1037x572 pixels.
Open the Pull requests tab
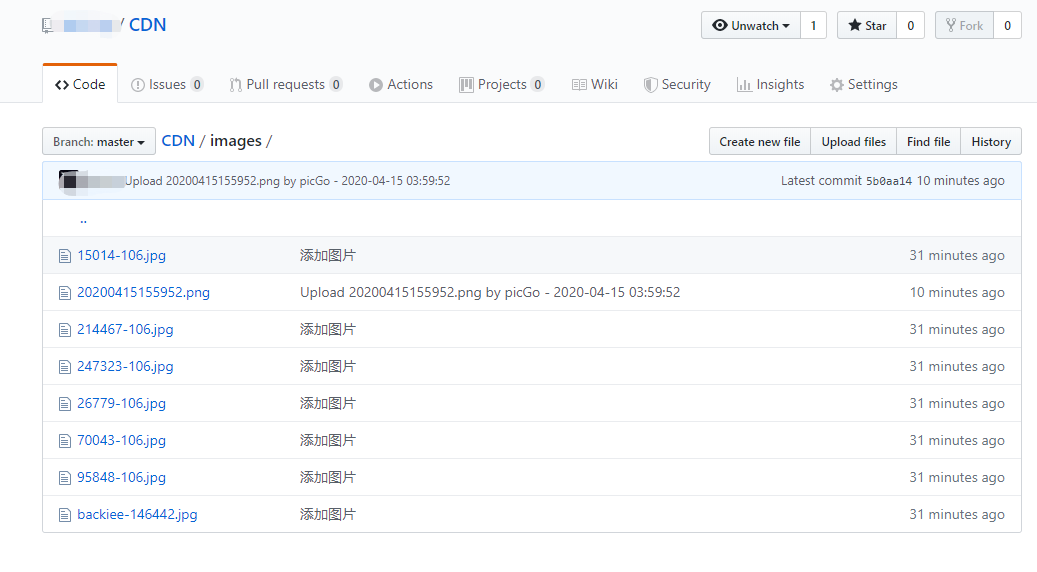coord(286,85)
